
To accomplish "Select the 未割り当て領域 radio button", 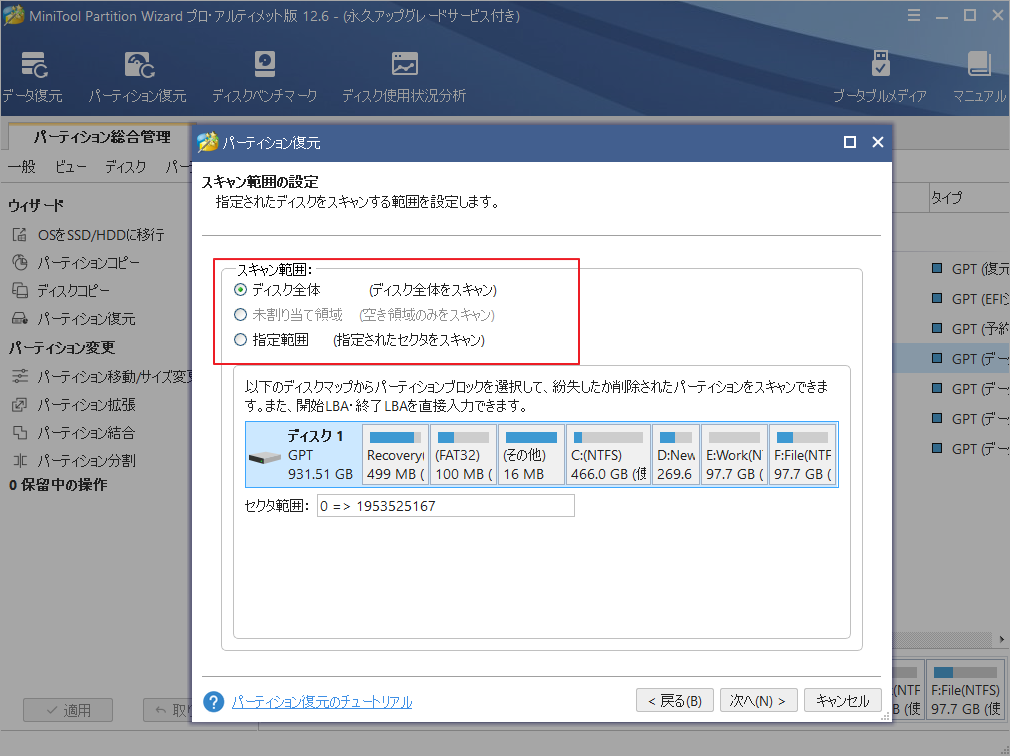I will 239,315.
